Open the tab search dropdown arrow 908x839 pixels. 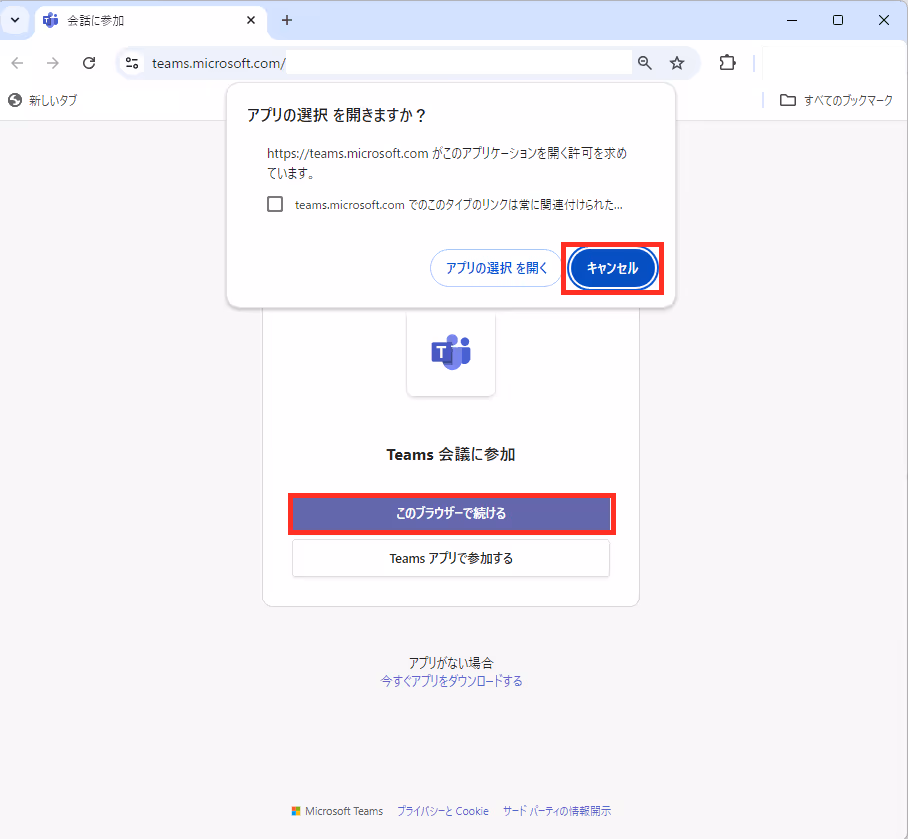tap(15, 20)
